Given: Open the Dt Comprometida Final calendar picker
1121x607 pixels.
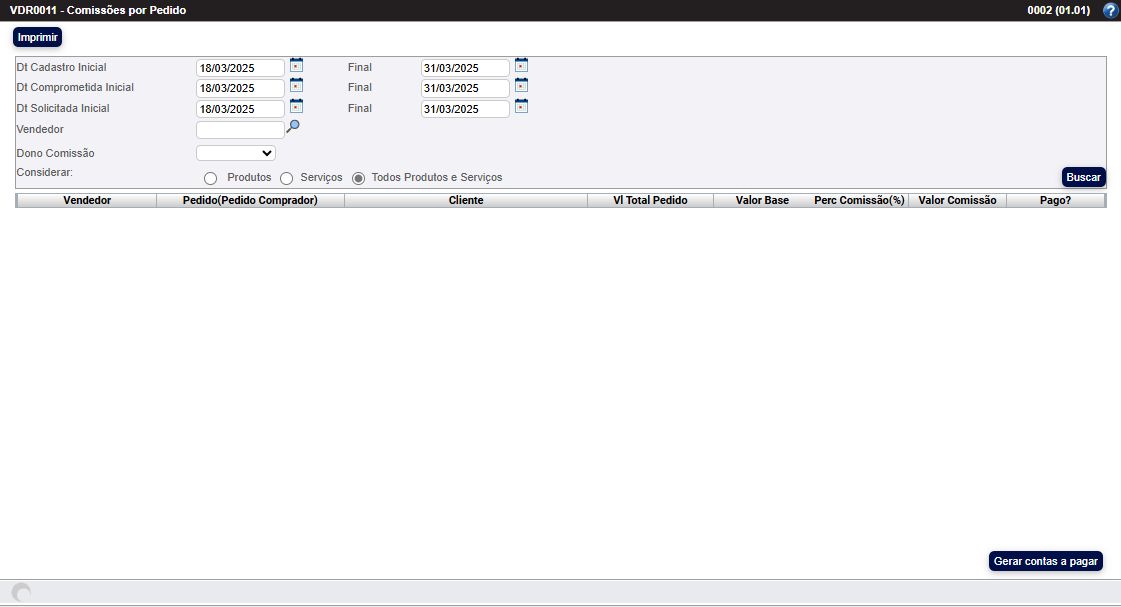Looking at the screenshot, I should click(x=521, y=84).
